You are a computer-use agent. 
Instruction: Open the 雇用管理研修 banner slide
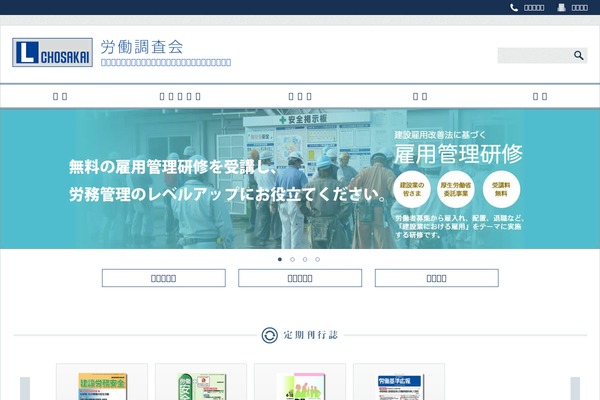300,179
